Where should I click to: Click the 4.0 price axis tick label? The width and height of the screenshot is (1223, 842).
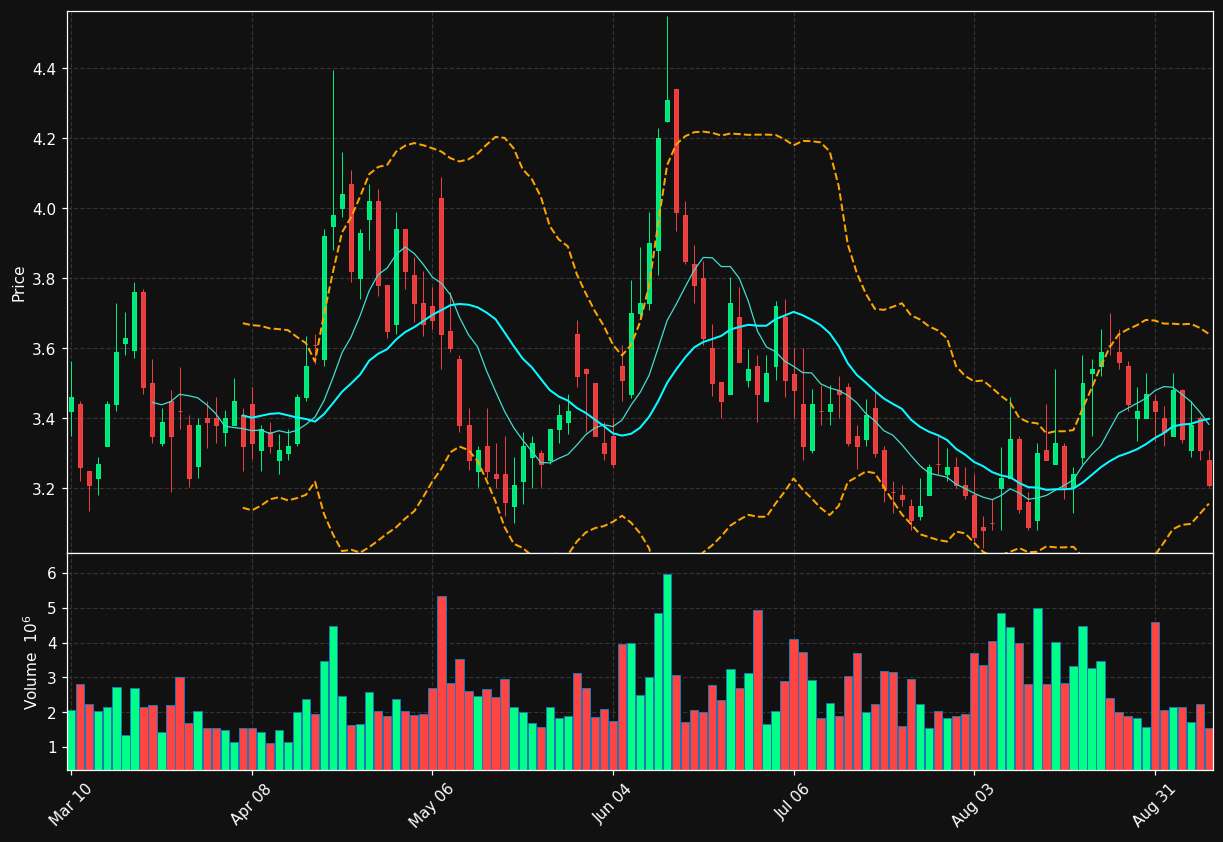44,209
